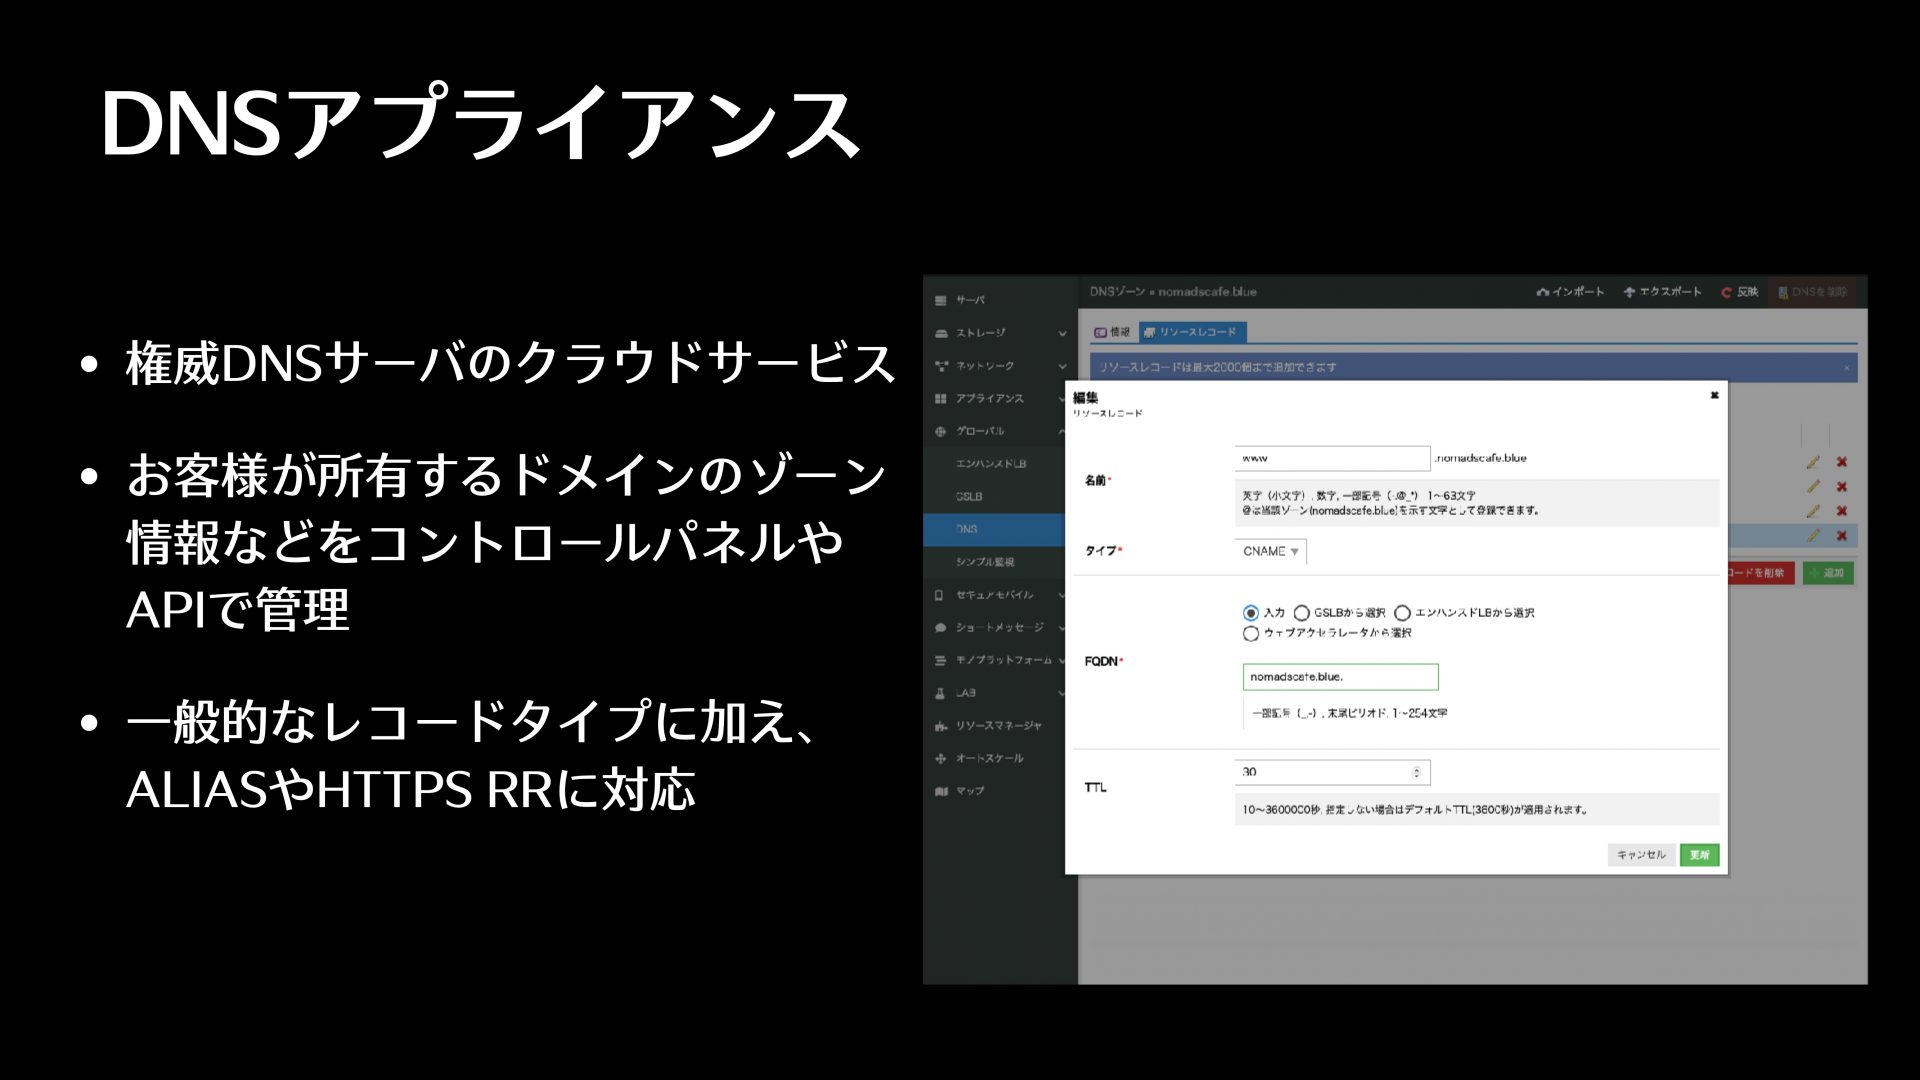Viewport: 1920px width, 1080px height.
Task: Select ウェブアクセラレータから選択 radio option
Action: pos(1251,634)
